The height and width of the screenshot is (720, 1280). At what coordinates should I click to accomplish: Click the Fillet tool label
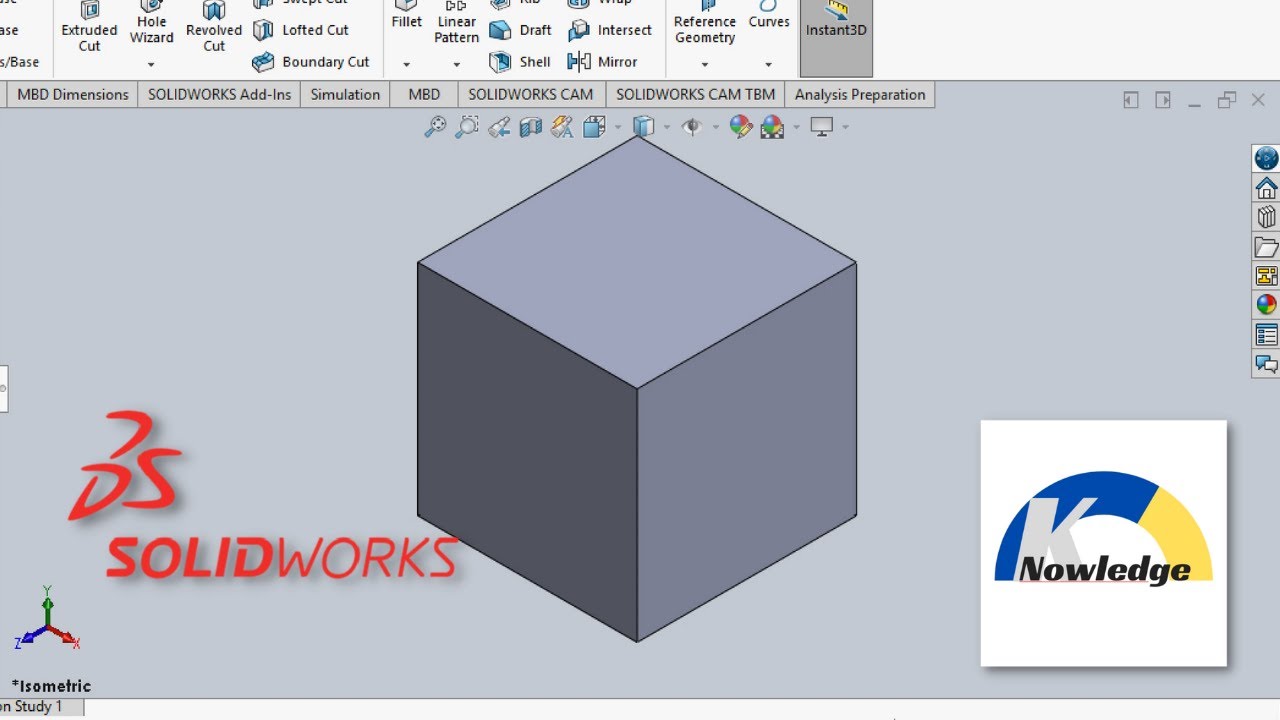[406, 22]
